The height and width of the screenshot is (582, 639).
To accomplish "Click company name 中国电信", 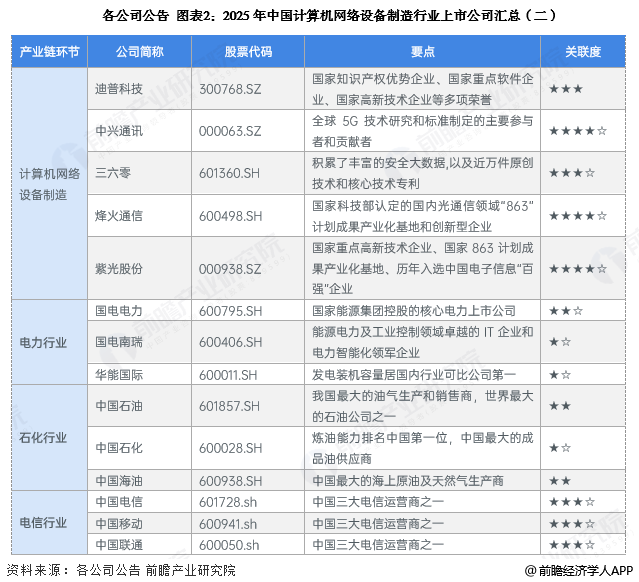I will 119,502.
